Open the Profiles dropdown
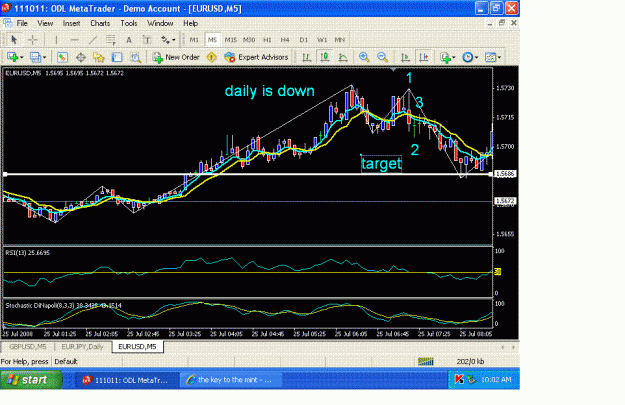 pos(38,57)
